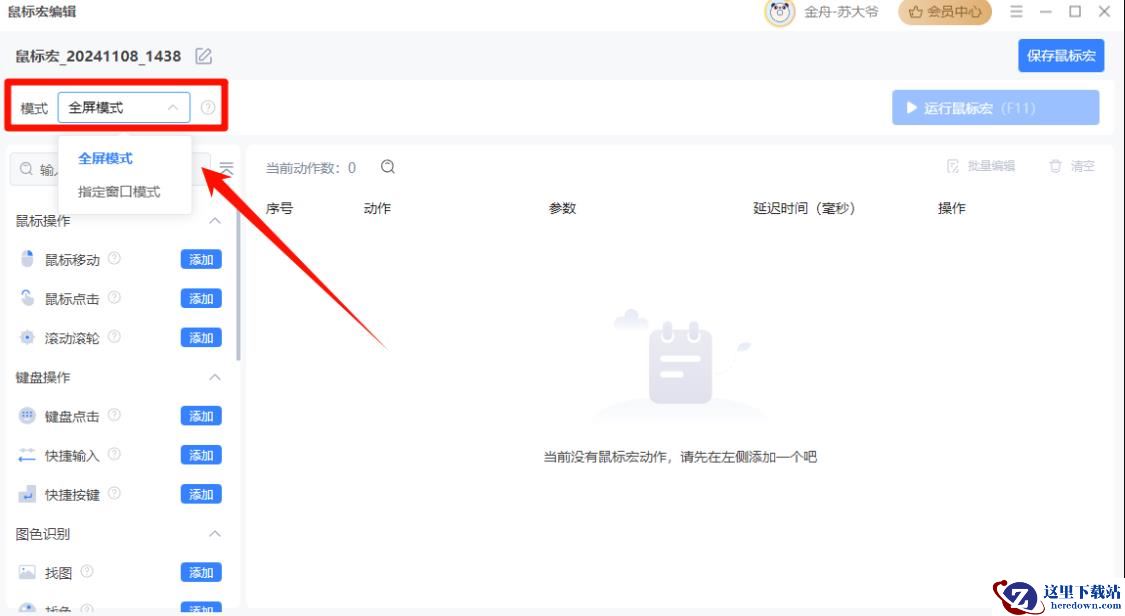Add 鼠标点击 action with 添加 button
Image resolution: width=1125 pixels, height=616 pixels.
201,298
